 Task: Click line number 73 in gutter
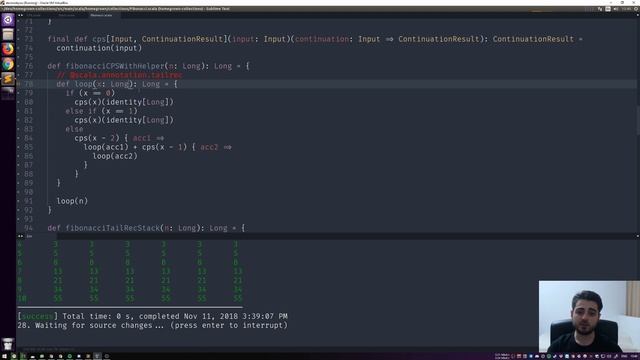[28, 39]
